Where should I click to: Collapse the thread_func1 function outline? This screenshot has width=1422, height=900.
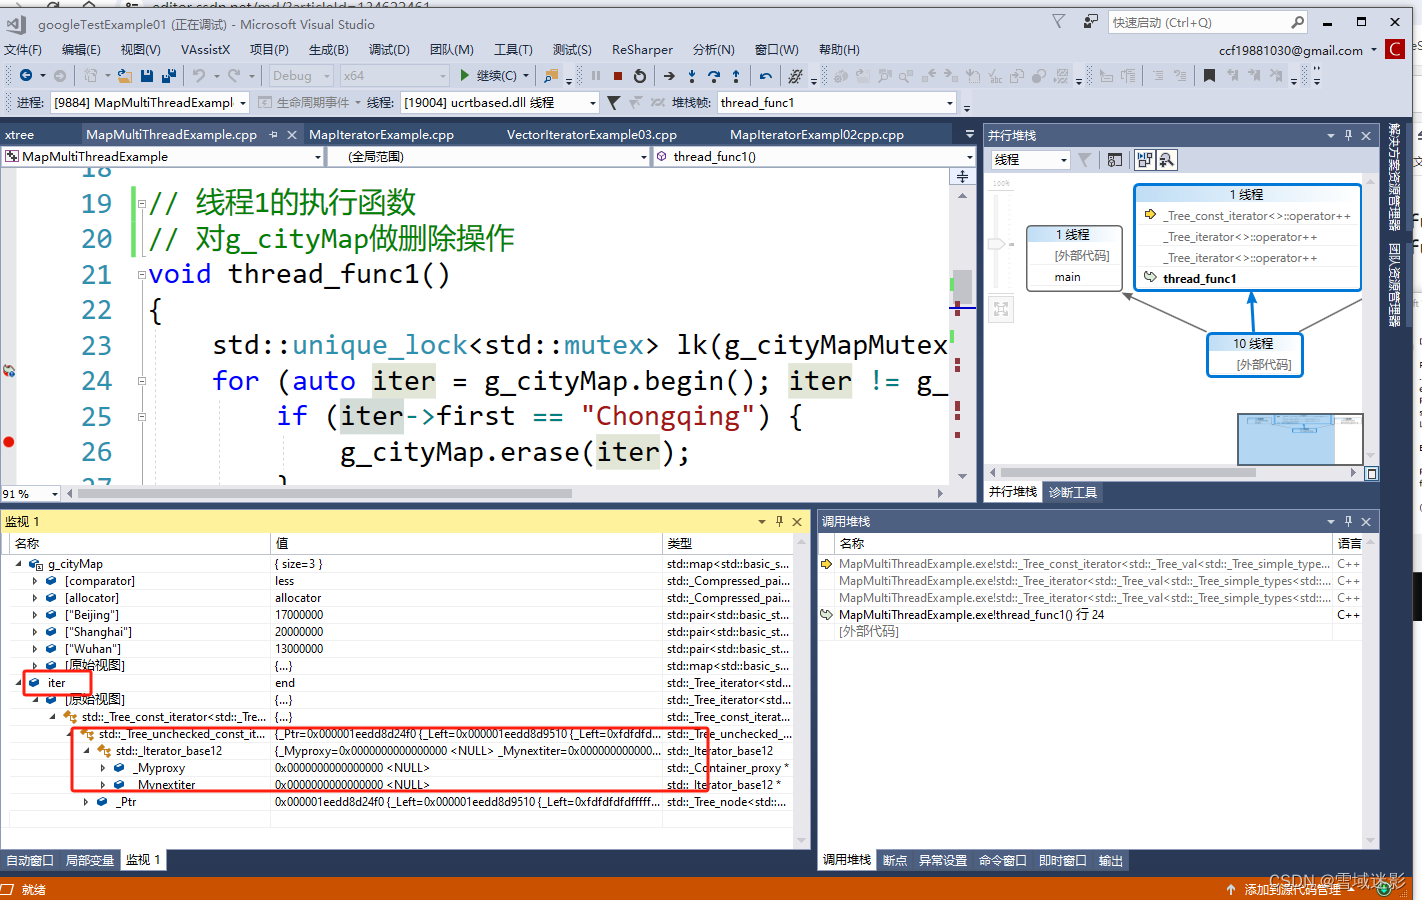[141, 274]
